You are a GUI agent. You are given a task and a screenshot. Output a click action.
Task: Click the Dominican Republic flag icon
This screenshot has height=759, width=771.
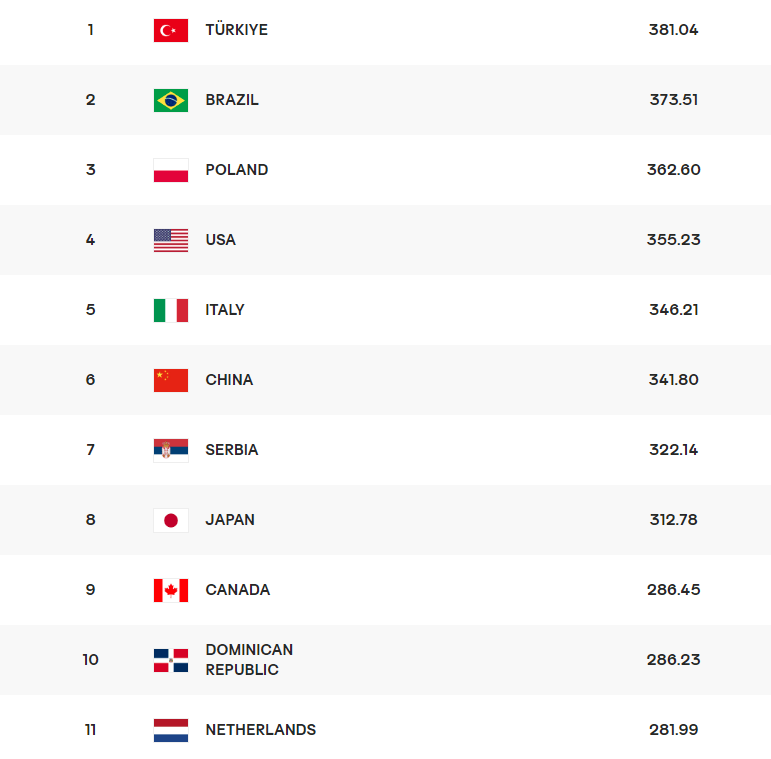(x=171, y=660)
